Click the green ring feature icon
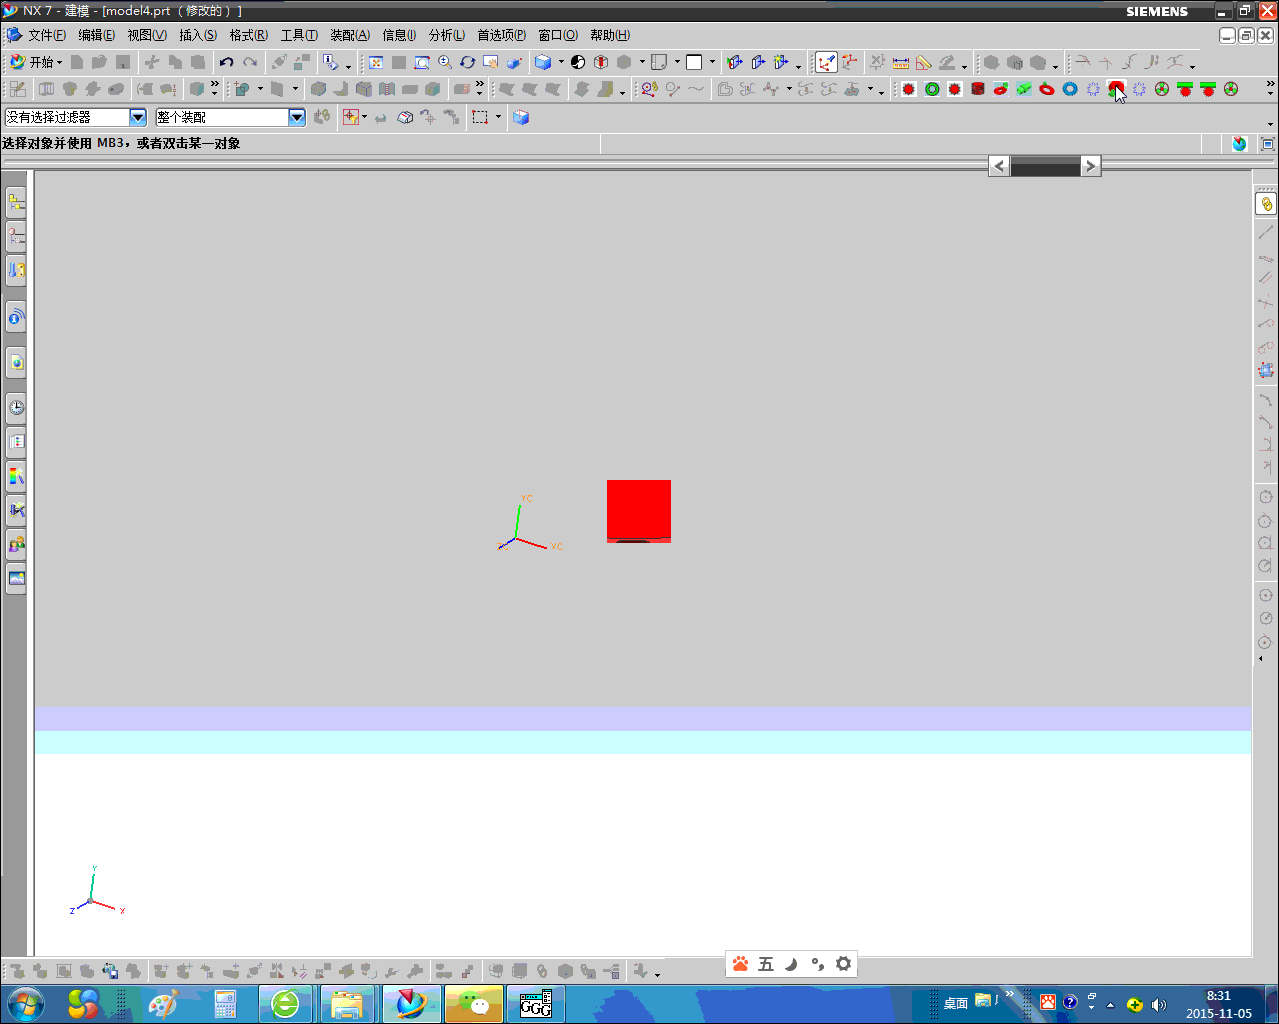The height and width of the screenshot is (1024, 1279). (x=932, y=89)
